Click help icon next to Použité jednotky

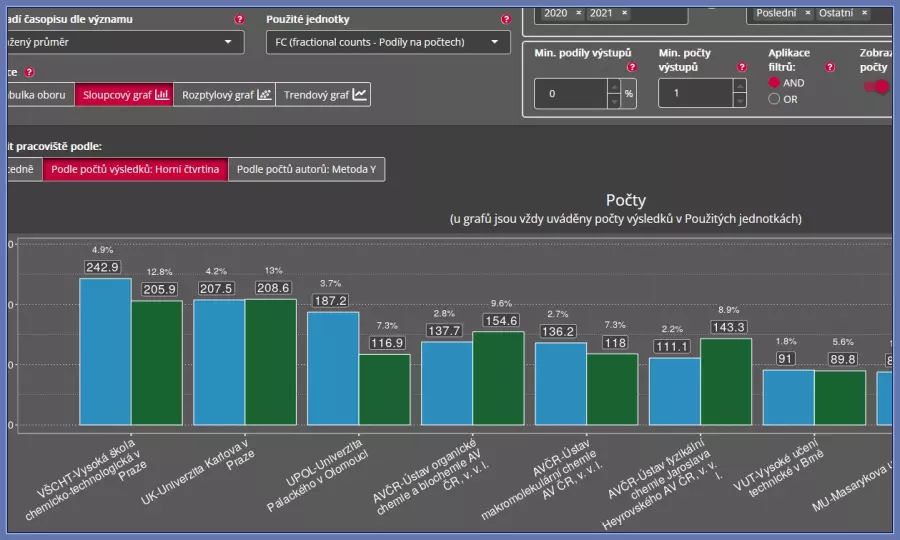tap(504, 19)
